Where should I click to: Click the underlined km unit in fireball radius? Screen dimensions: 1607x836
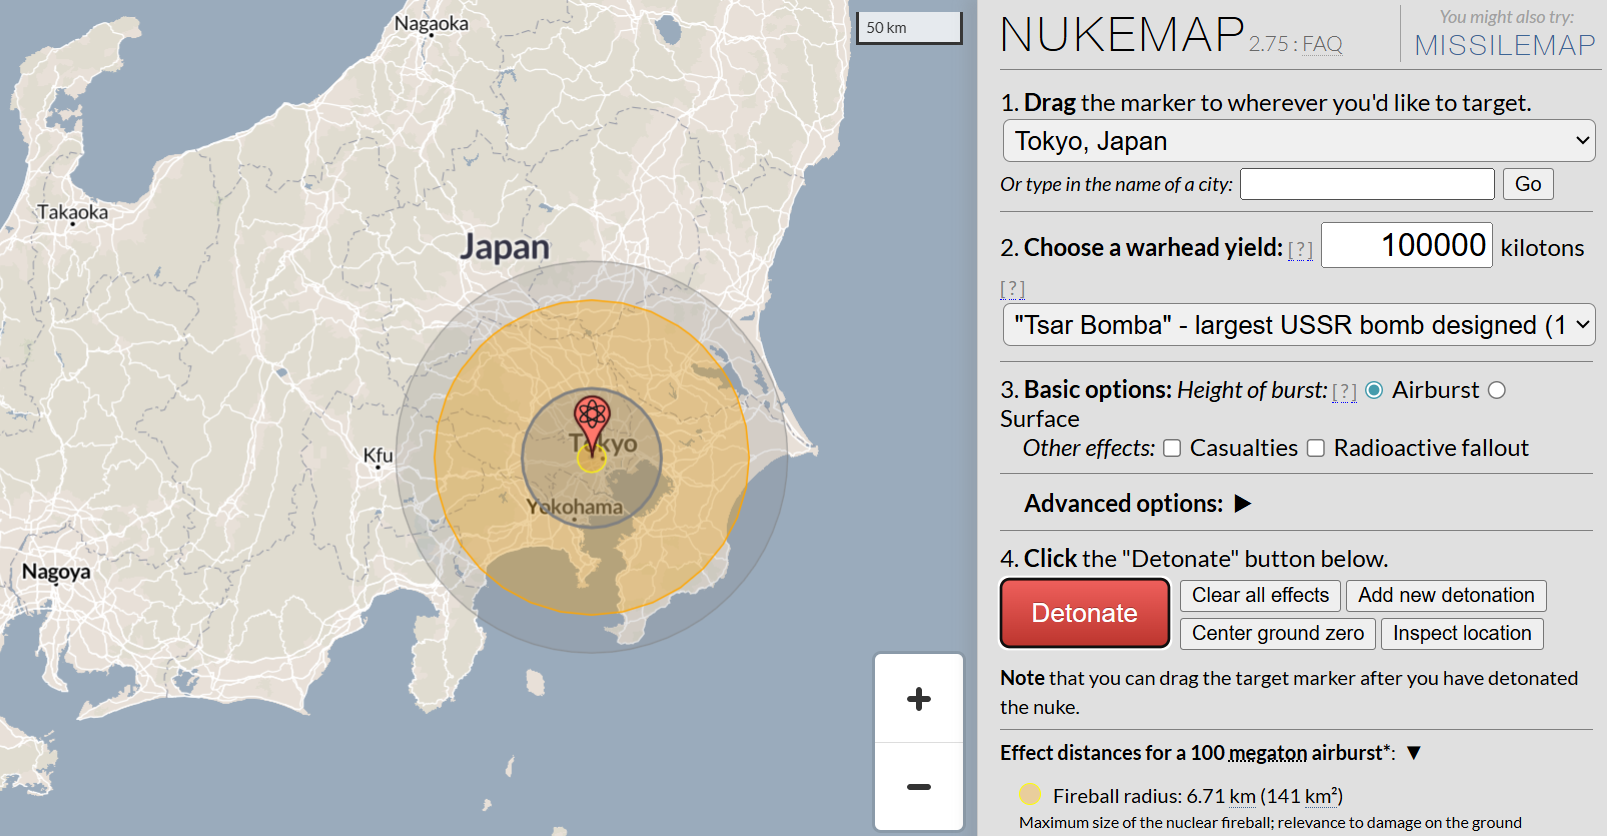click(1242, 796)
